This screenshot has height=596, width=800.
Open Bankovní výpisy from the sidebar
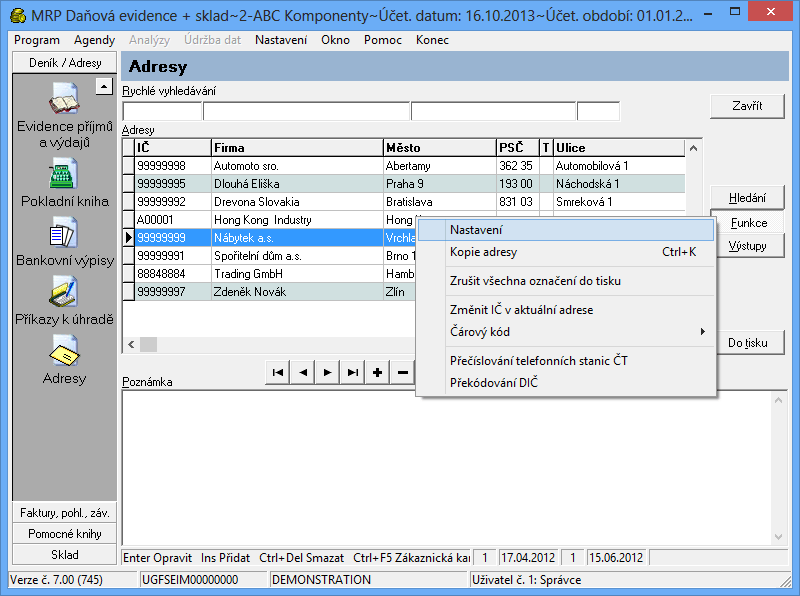coord(64,234)
